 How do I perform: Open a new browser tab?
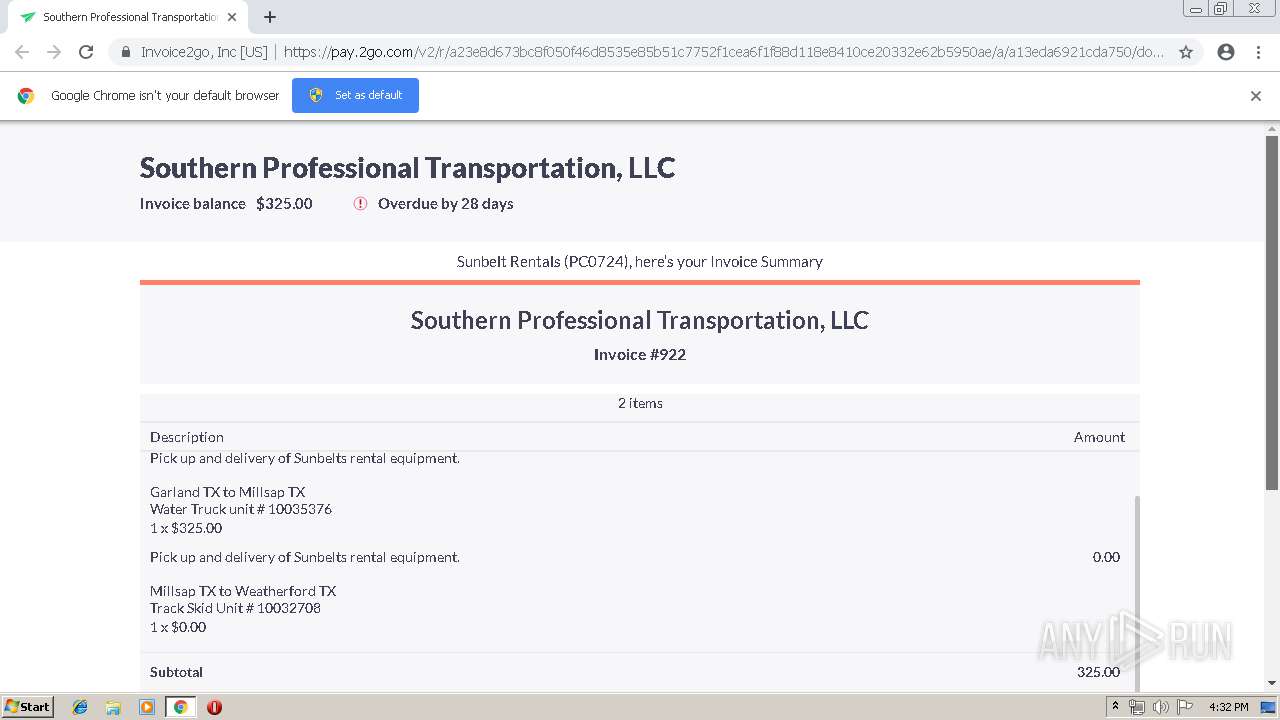click(270, 17)
